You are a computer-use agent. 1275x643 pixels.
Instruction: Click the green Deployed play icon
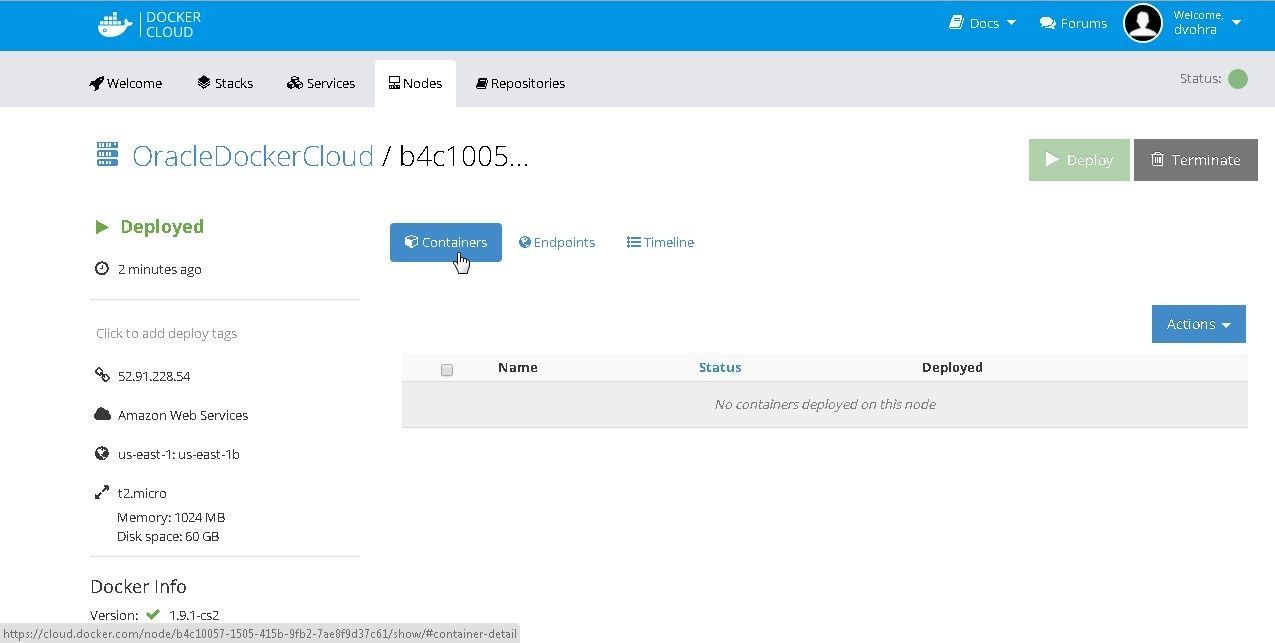tap(102, 227)
